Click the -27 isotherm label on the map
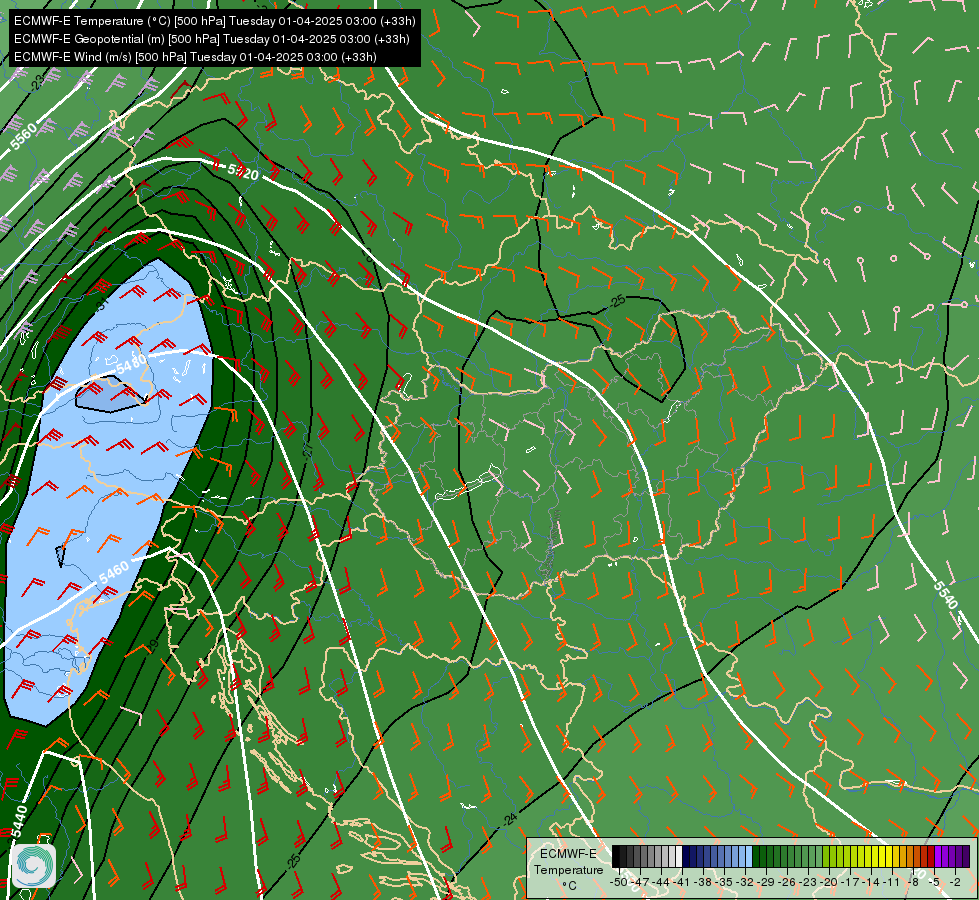The image size is (979, 900). click(x=308, y=451)
